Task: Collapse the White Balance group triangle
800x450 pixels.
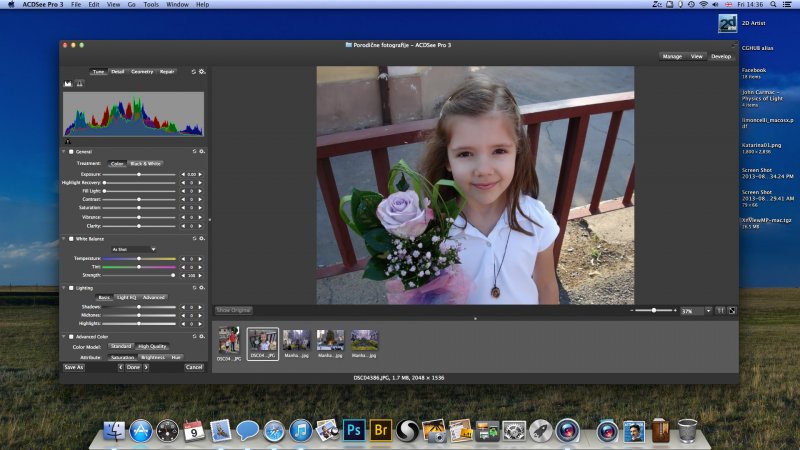Action: pyautogui.click(x=64, y=238)
